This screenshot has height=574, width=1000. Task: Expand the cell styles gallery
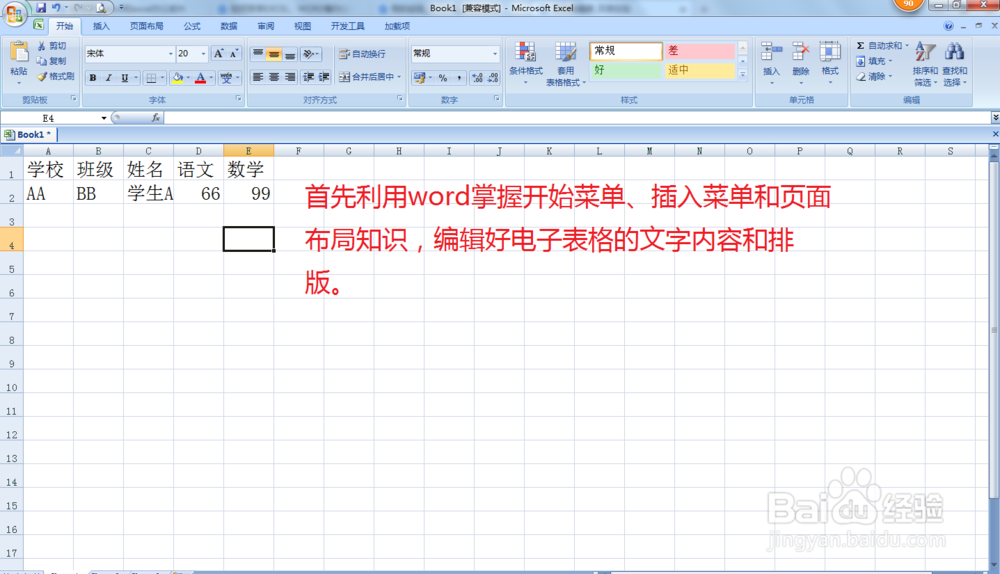point(742,75)
